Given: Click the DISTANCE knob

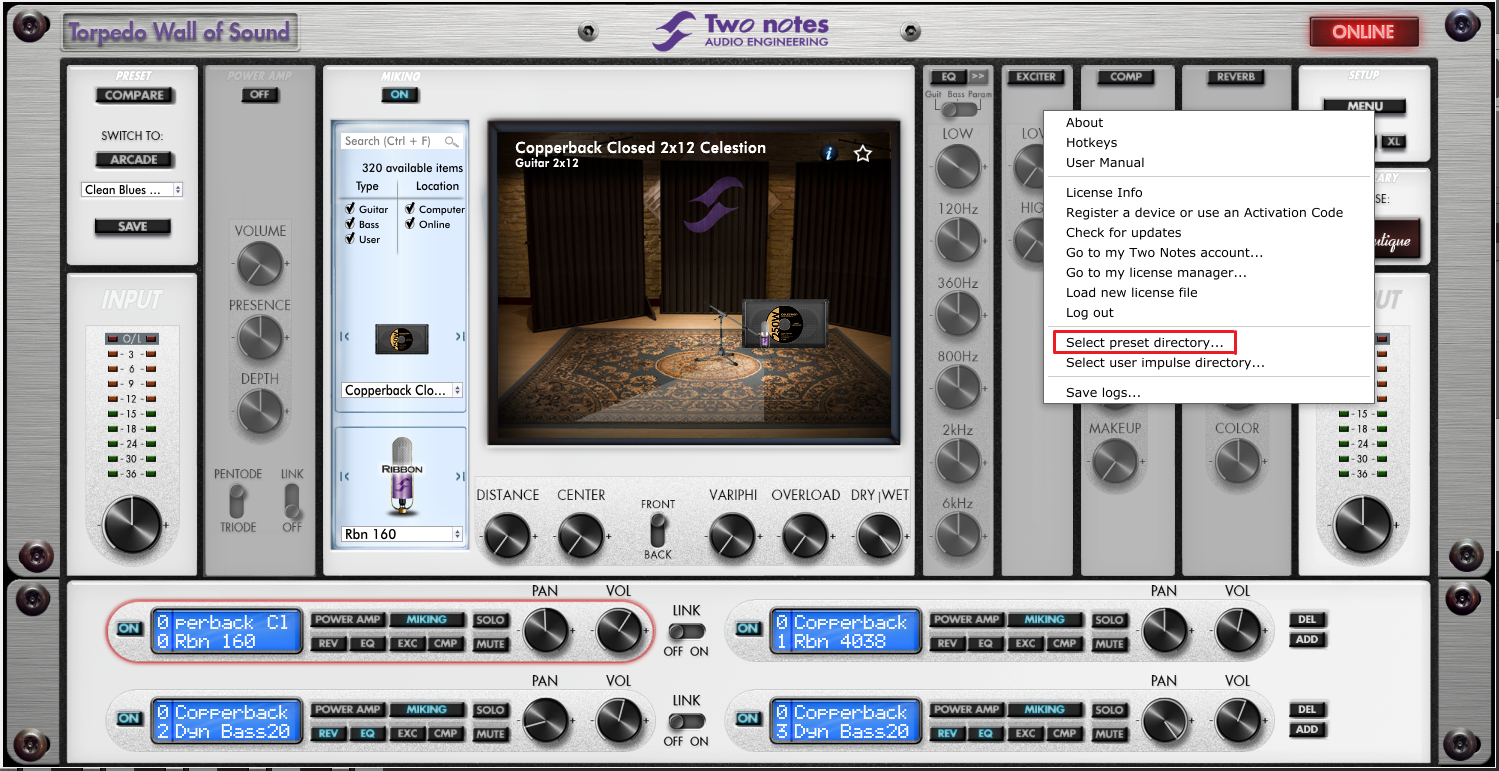Looking at the screenshot, I should (x=508, y=535).
